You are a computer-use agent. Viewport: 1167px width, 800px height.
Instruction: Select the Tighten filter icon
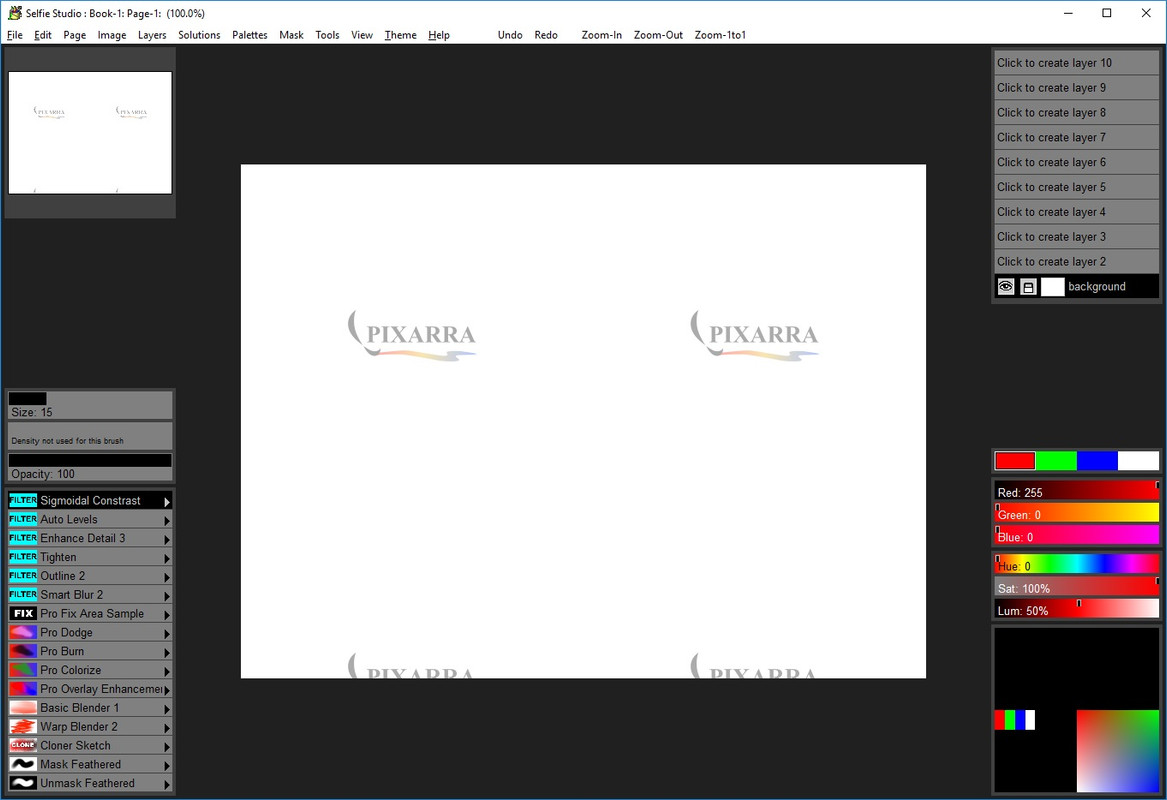click(x=23, y=557)
